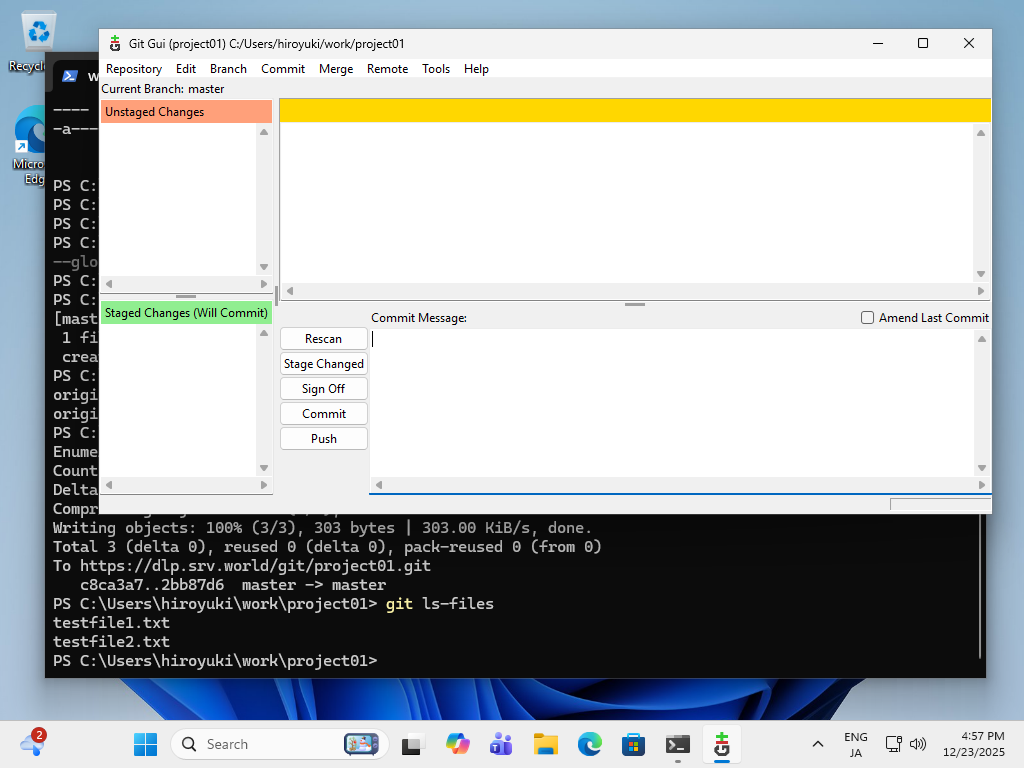Click the Git Gui icon in the title bar
This screenshot has height=768, width=1024.
click(x=113, y=43)
